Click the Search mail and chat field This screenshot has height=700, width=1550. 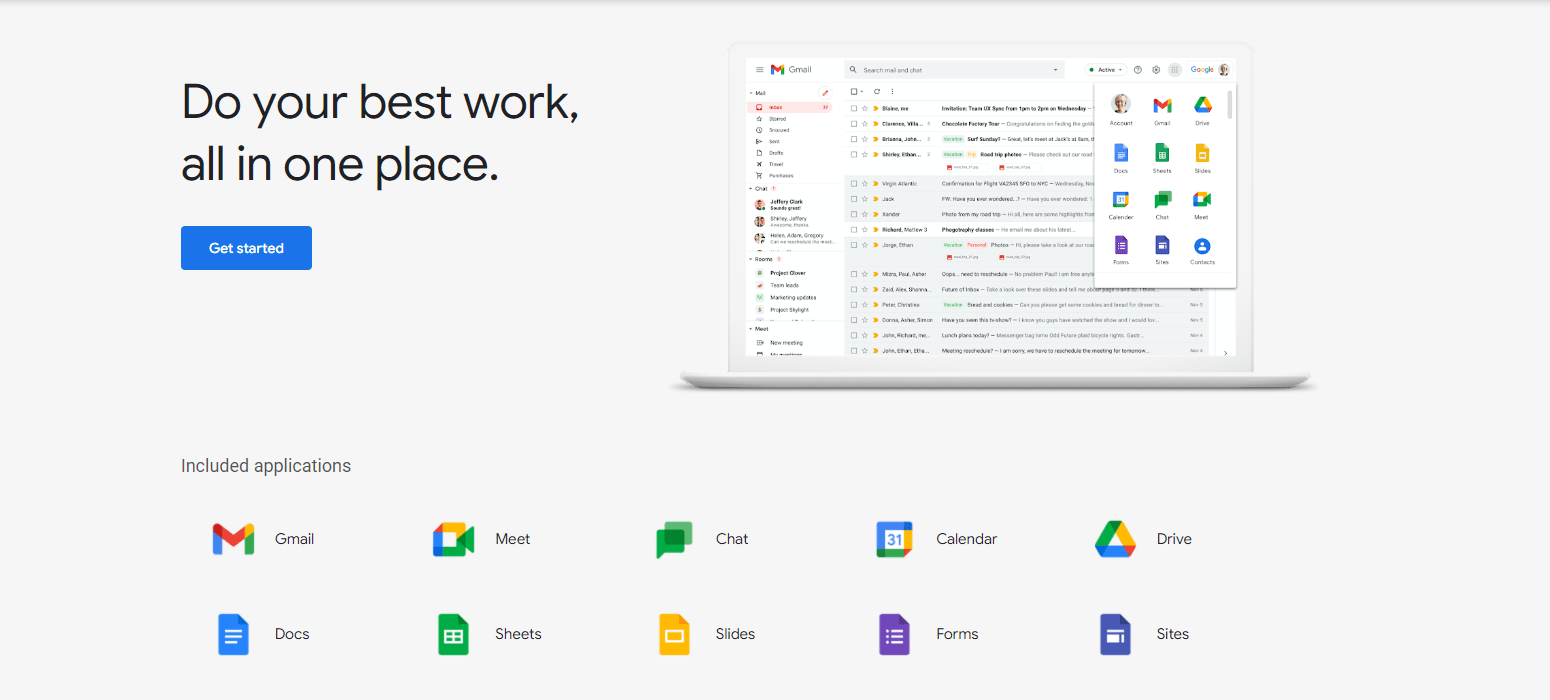[952, 70]
